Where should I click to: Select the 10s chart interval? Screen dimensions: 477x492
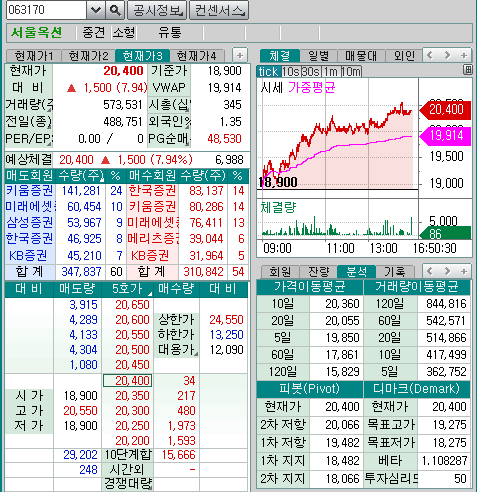pyautogui.click(x=290, y=71)
